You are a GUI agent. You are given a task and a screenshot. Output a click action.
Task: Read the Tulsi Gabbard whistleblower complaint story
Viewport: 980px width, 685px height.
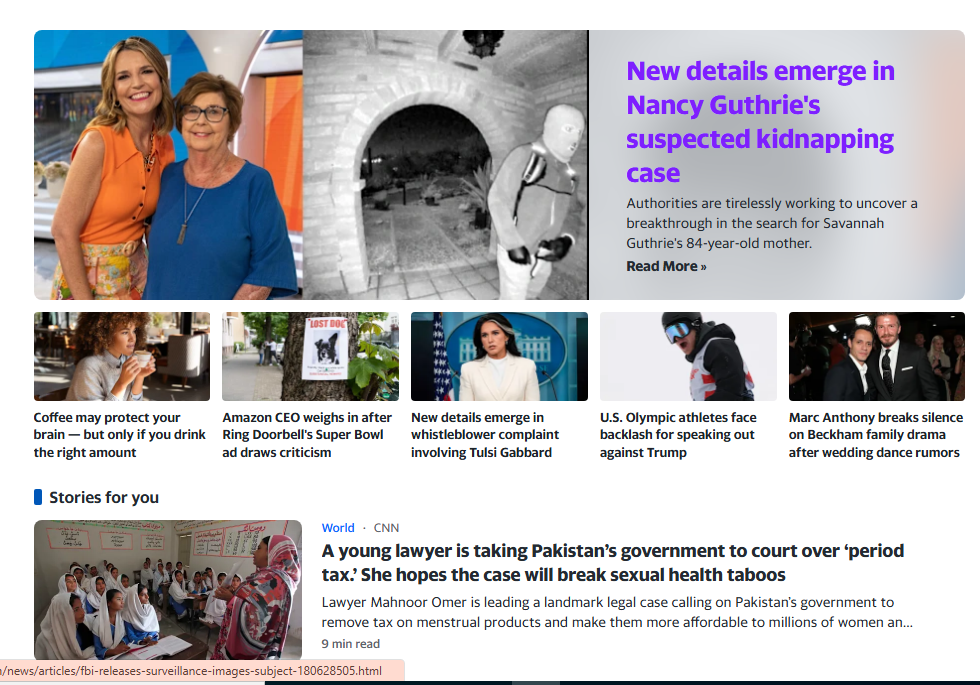(485, 435)
